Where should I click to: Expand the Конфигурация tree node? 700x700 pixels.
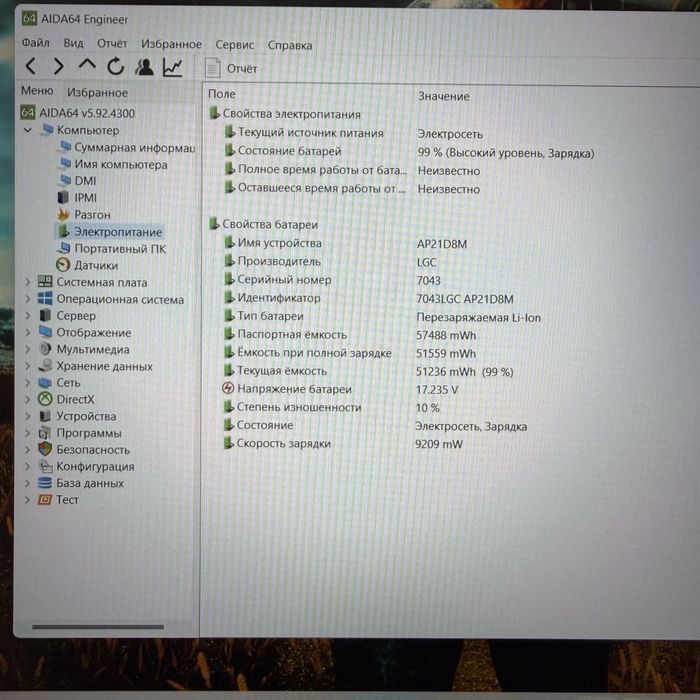click(x=28, y=466)
